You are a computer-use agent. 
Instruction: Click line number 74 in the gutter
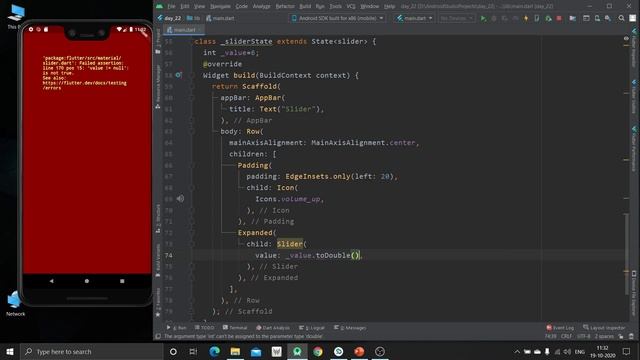click(x=169, y=255)
